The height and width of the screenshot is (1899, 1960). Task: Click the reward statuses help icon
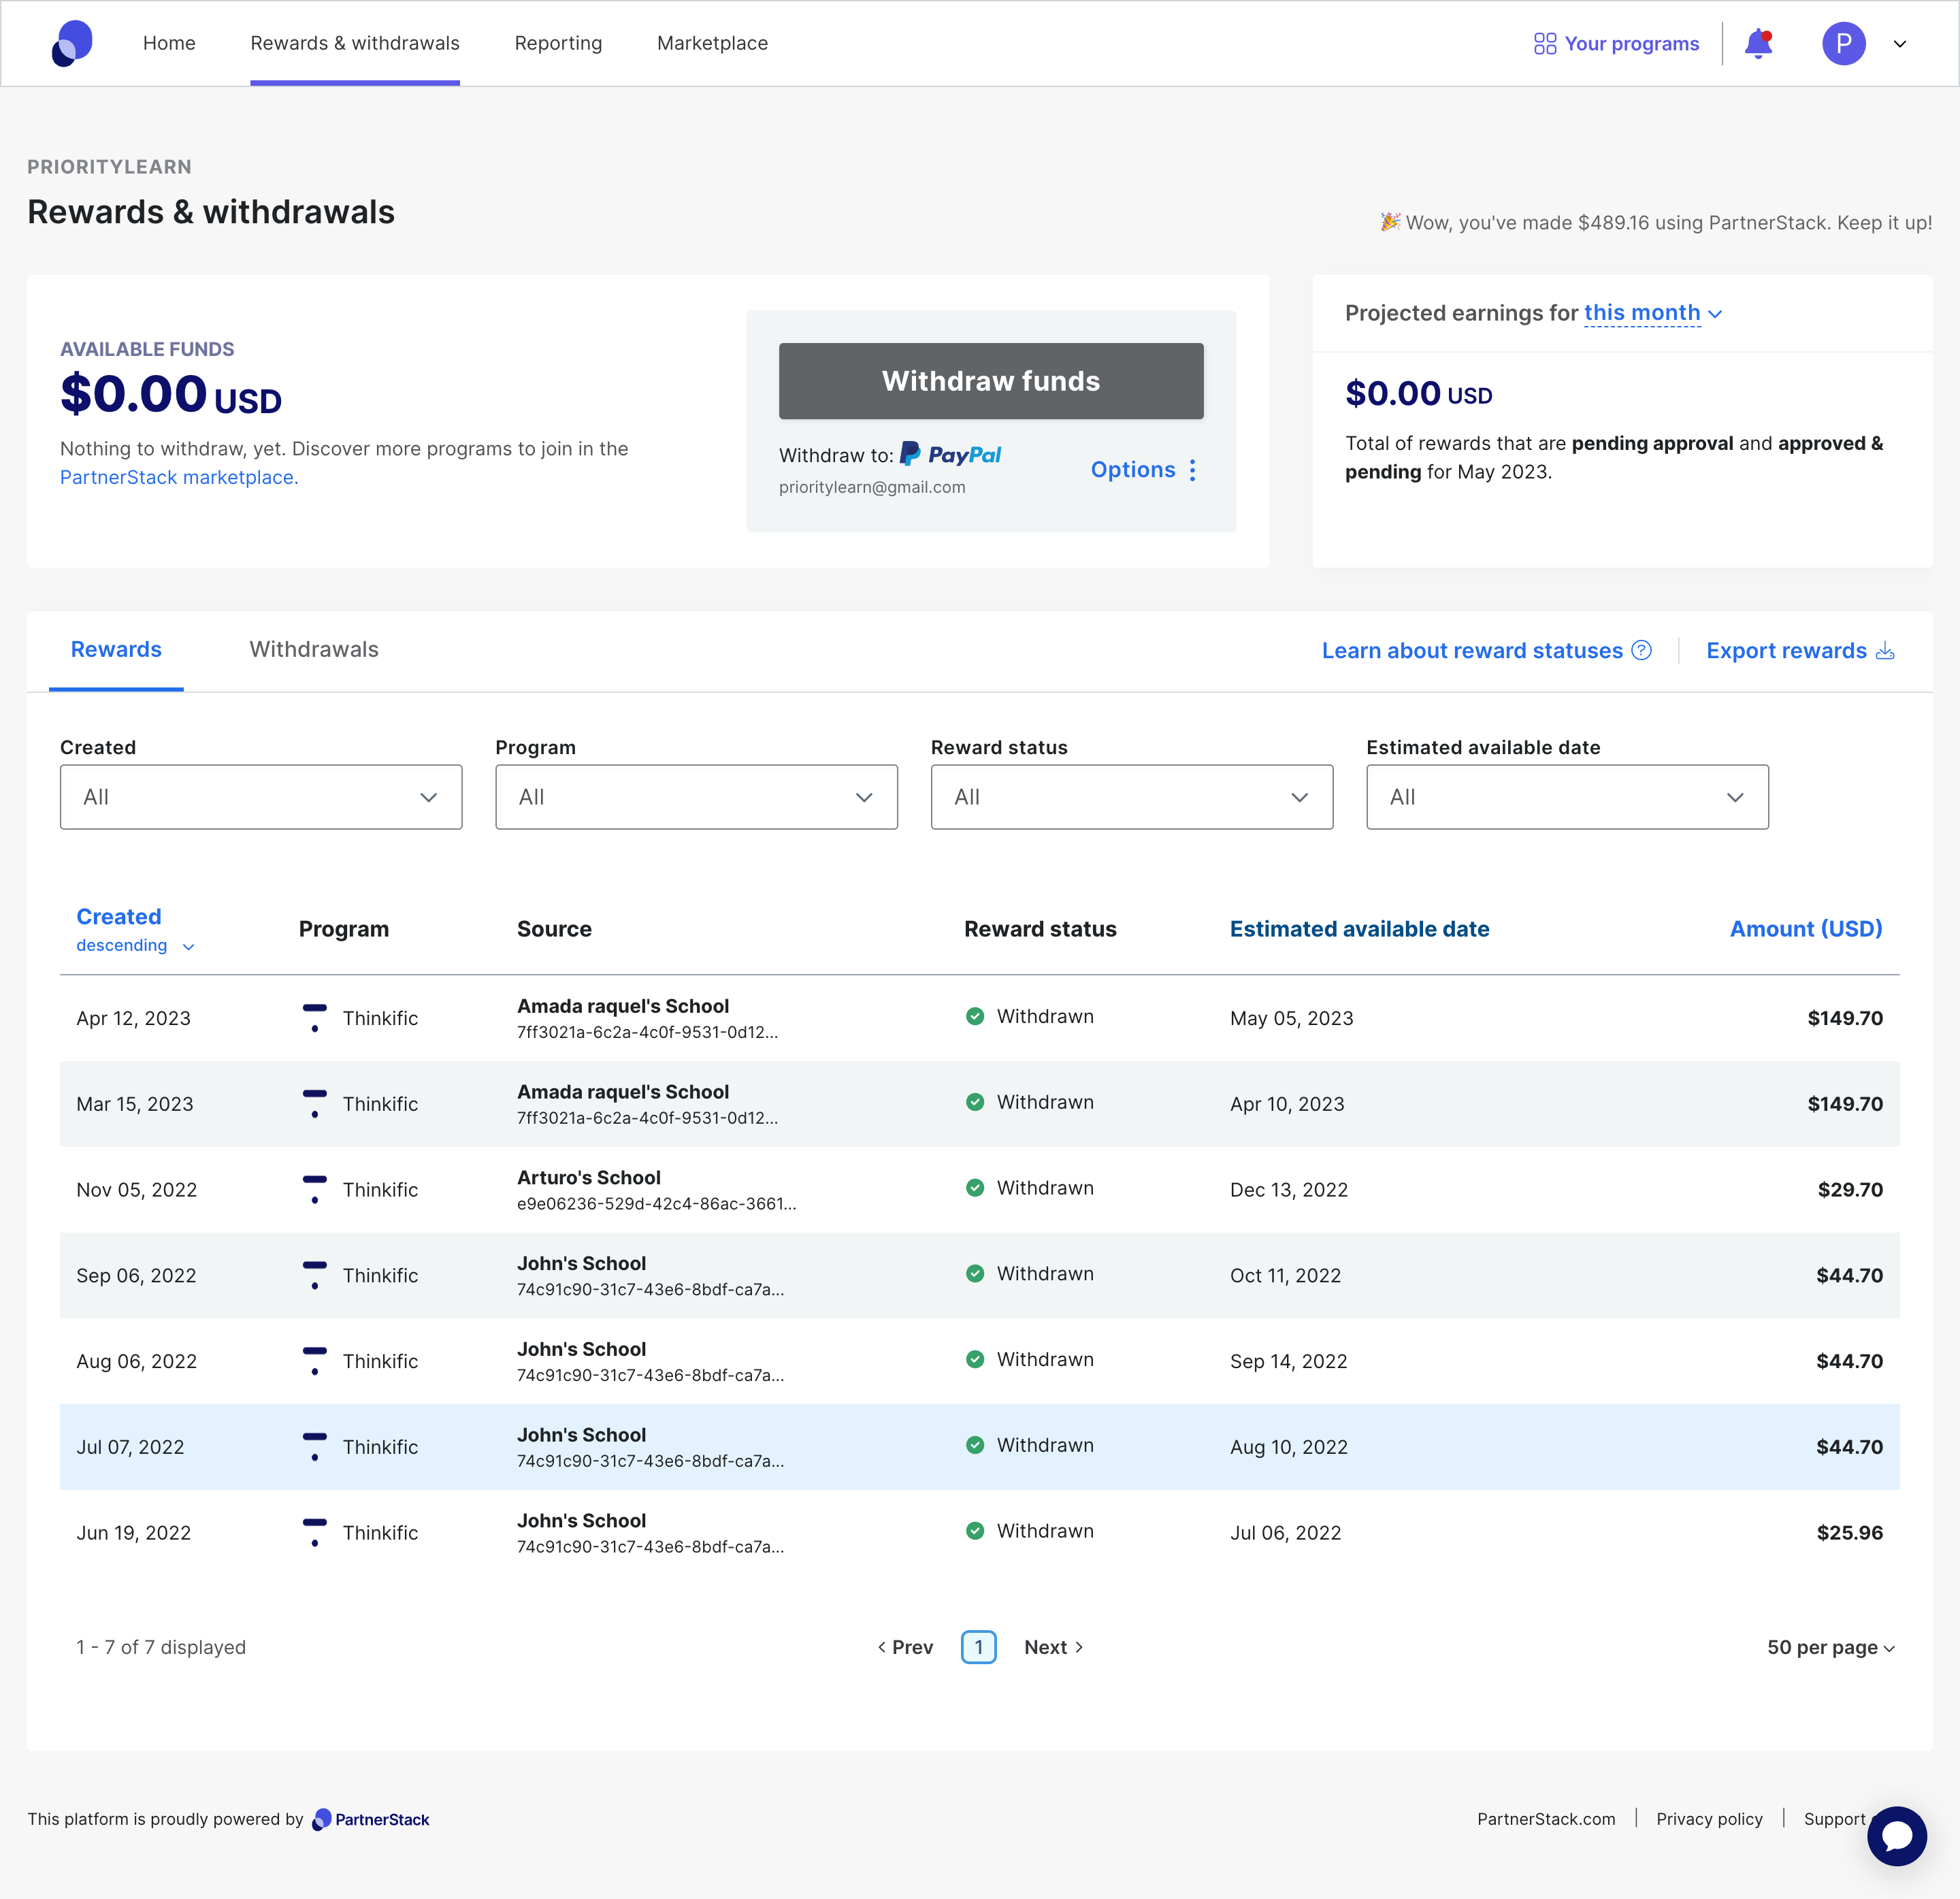(1641, 650)
